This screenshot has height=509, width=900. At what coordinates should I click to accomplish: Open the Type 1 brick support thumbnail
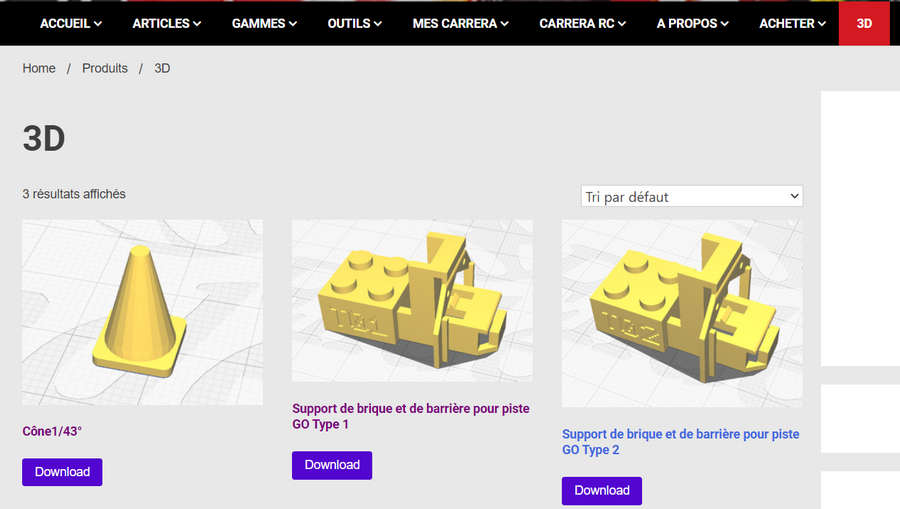click(412, 301)
